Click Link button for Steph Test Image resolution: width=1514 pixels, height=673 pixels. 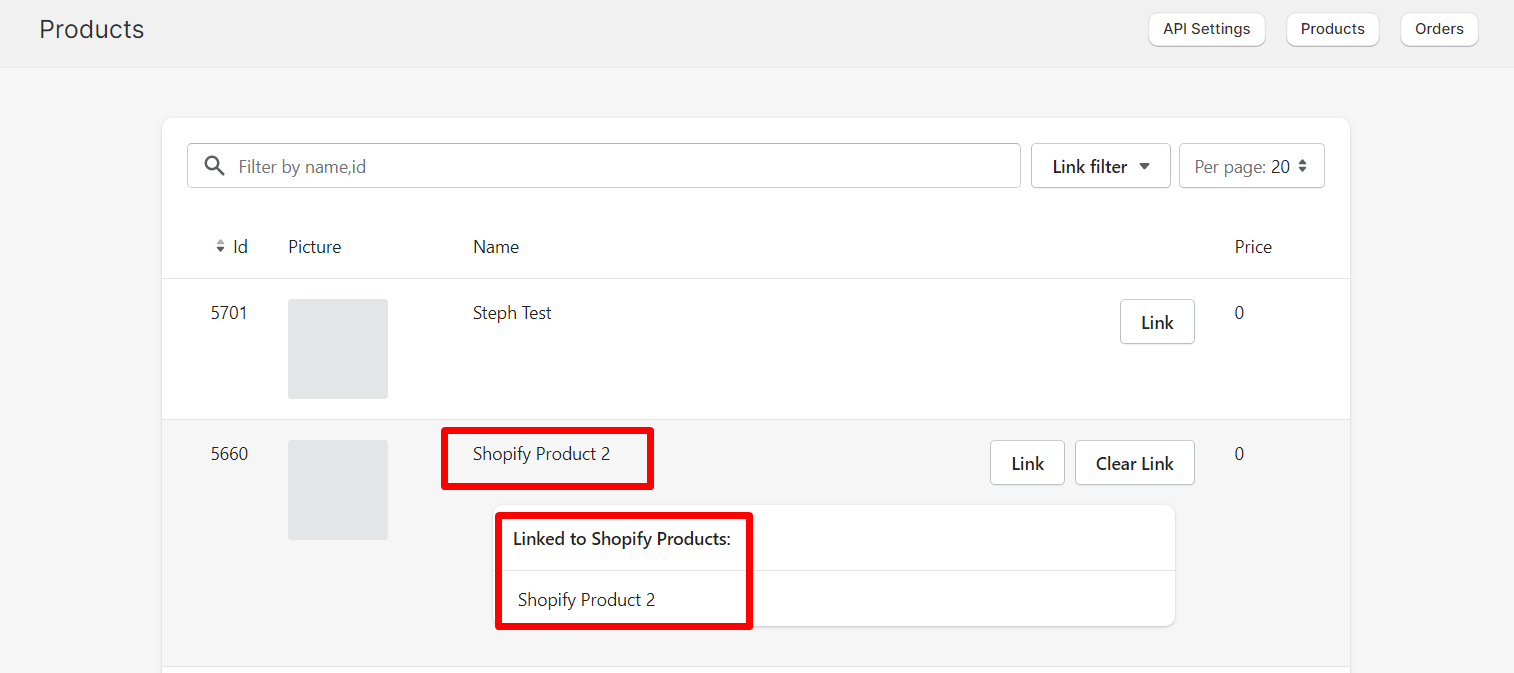[1157, 322]
